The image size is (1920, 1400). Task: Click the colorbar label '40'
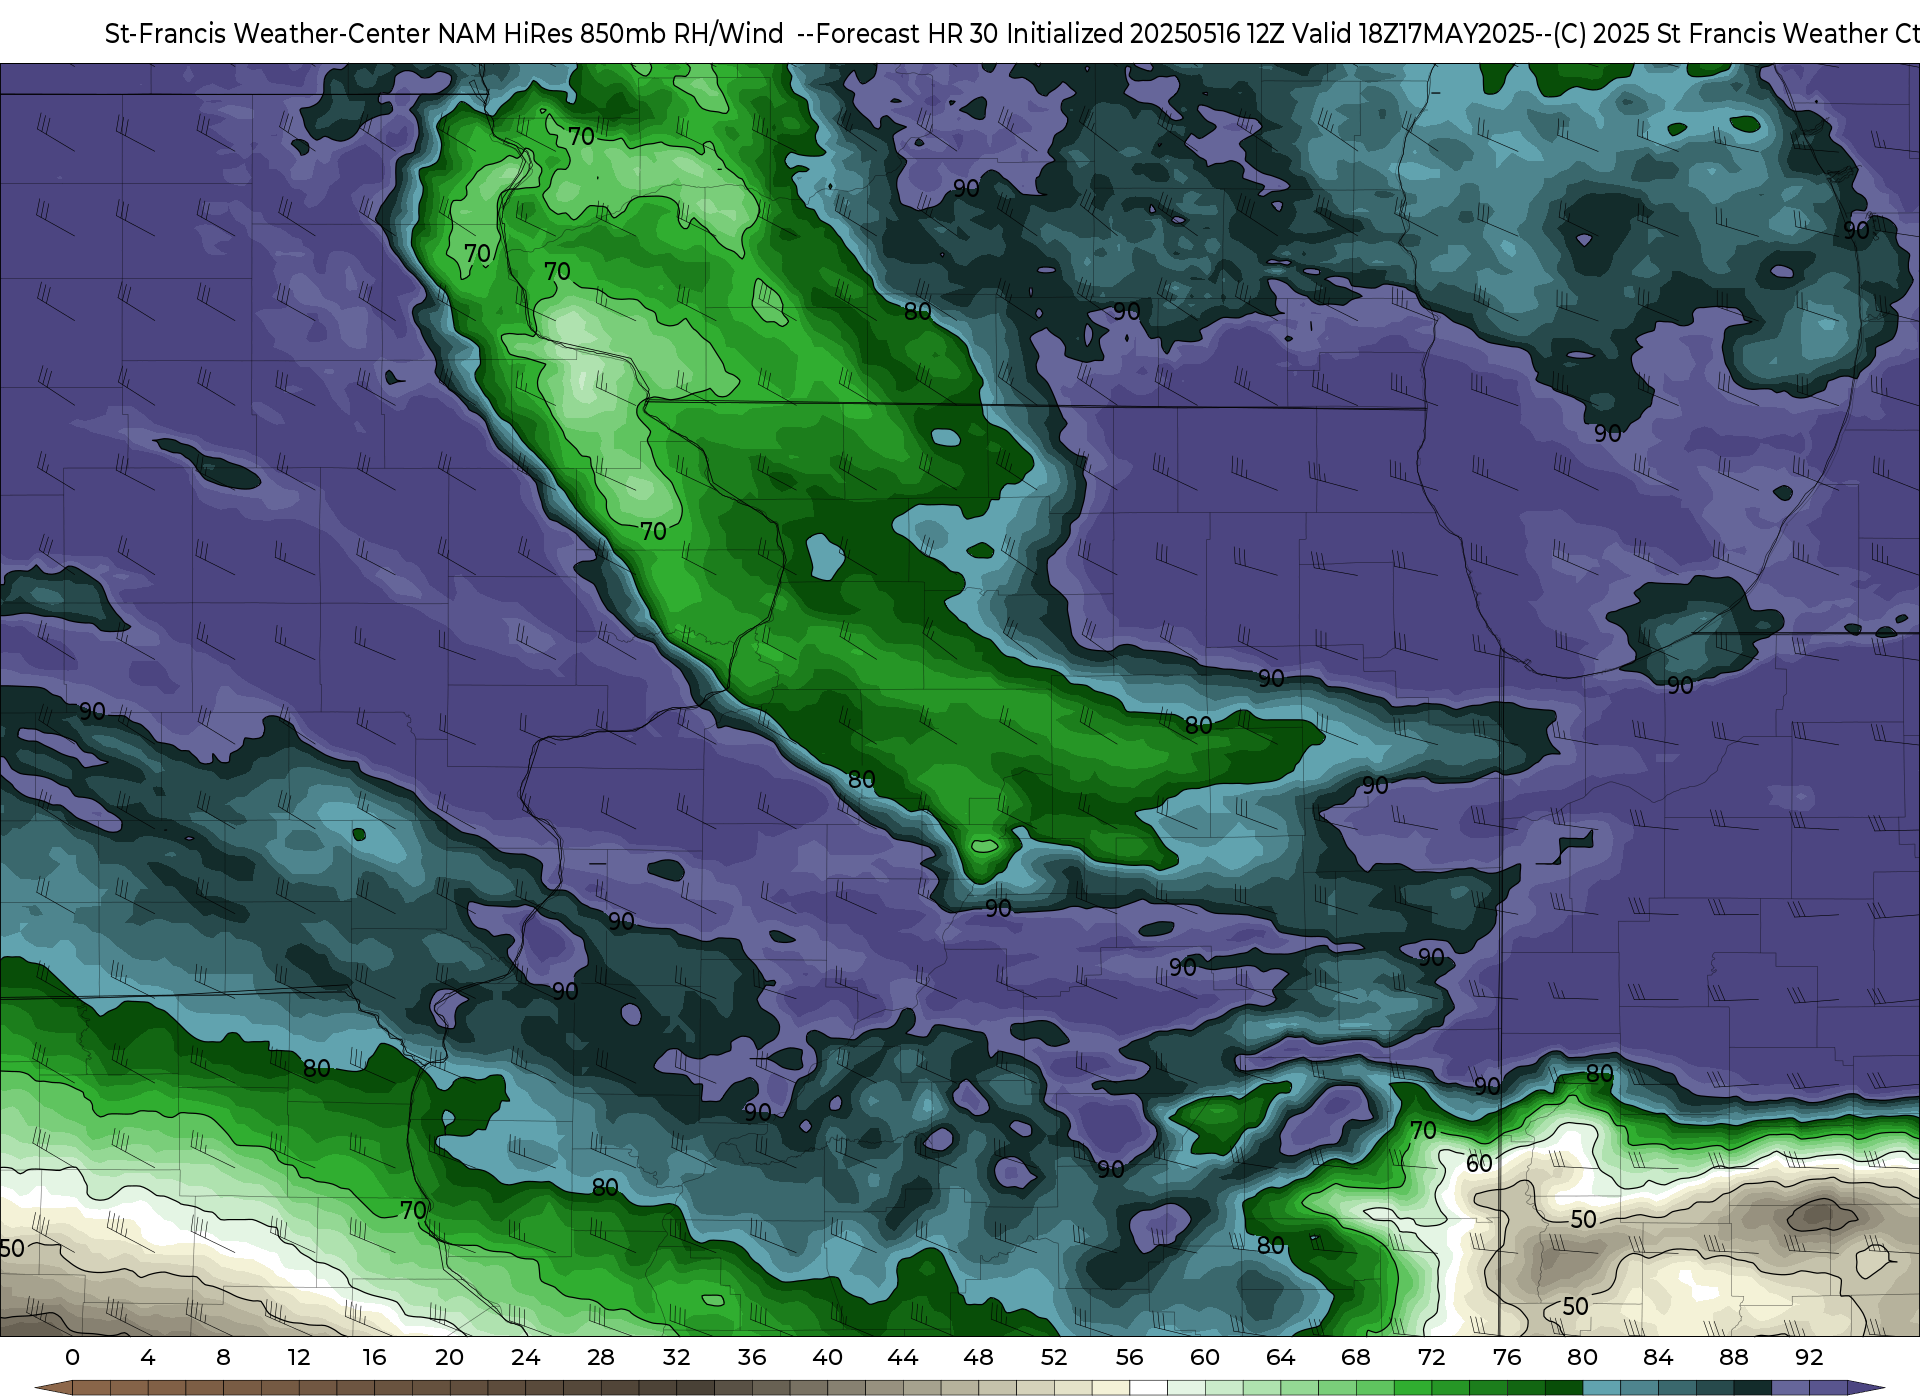pos(827,1357)
